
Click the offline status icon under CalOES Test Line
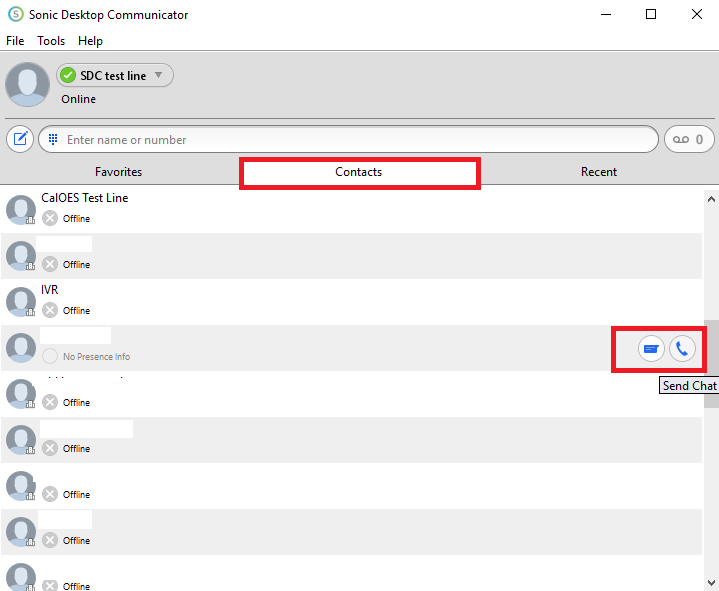[x=50, y=218]
